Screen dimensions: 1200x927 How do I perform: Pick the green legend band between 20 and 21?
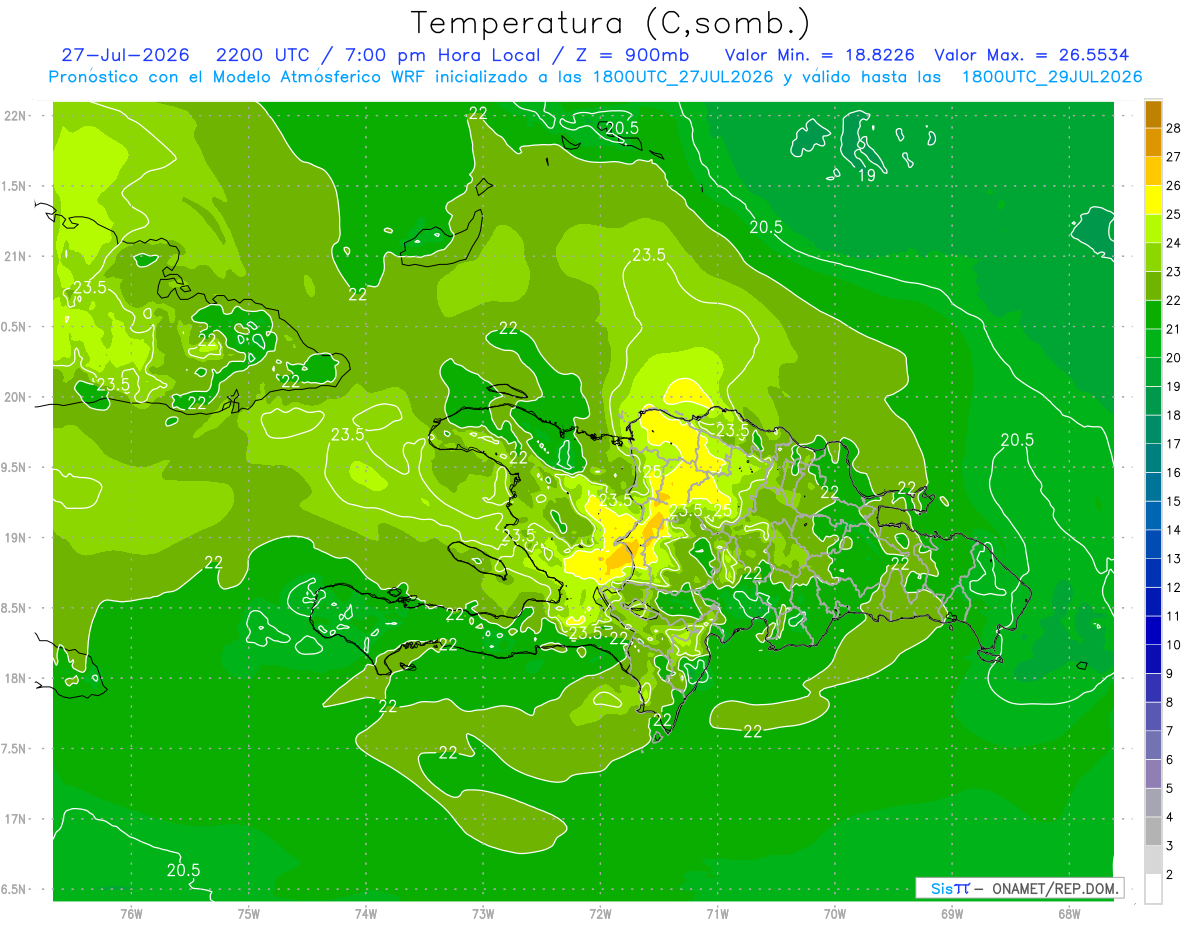pos(1153,343)
